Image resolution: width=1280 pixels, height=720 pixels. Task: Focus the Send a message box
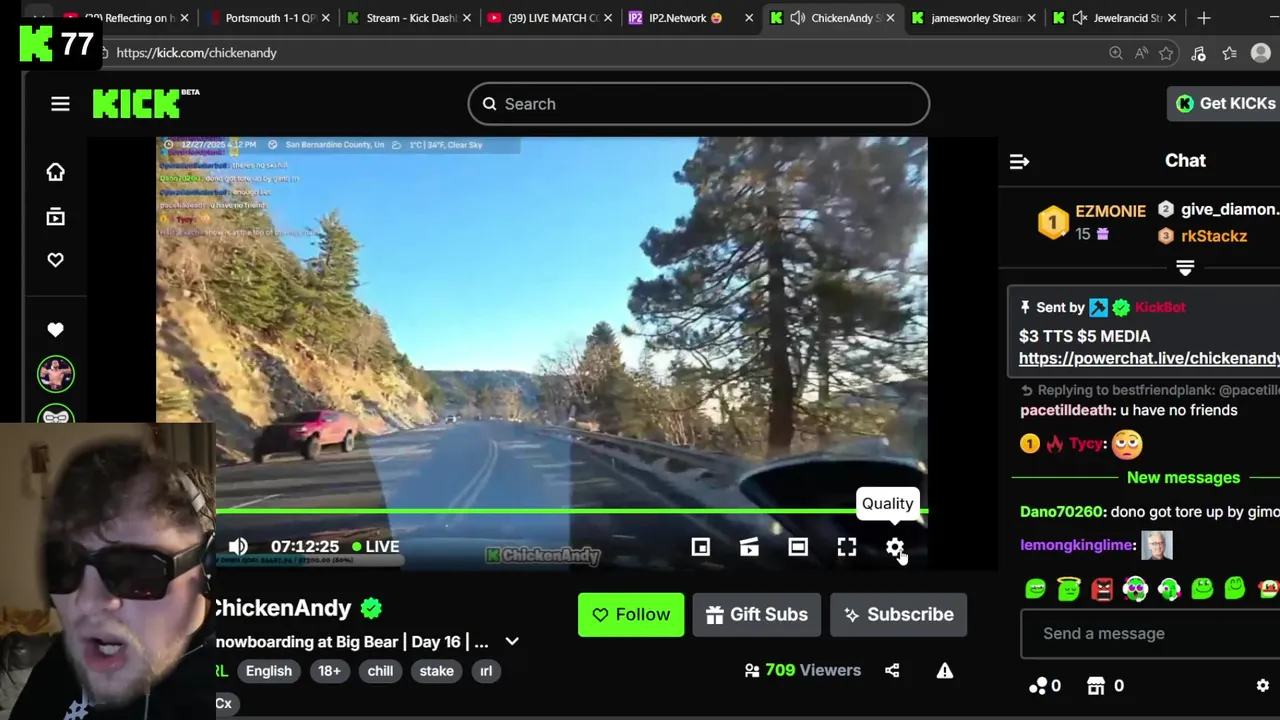1150,634
